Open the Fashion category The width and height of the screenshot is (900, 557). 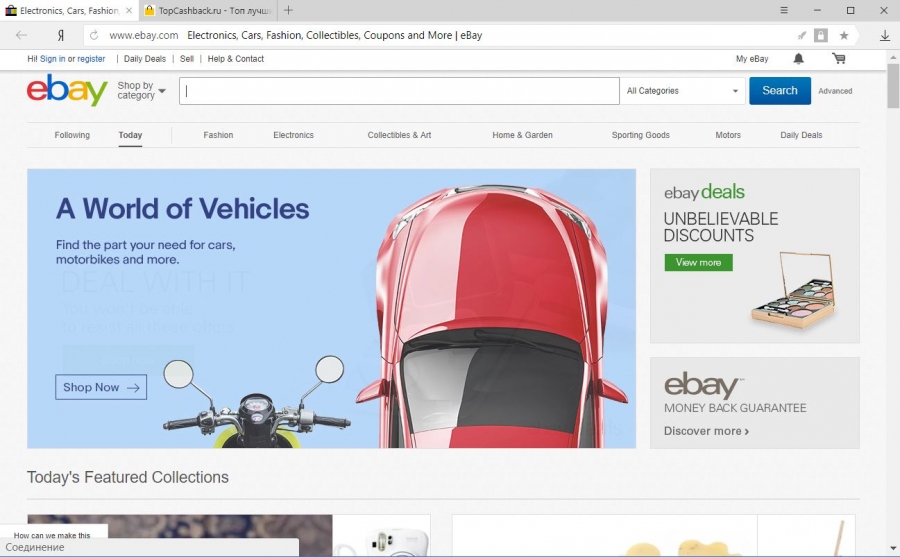pyautogui.click(x=218, y=135)
